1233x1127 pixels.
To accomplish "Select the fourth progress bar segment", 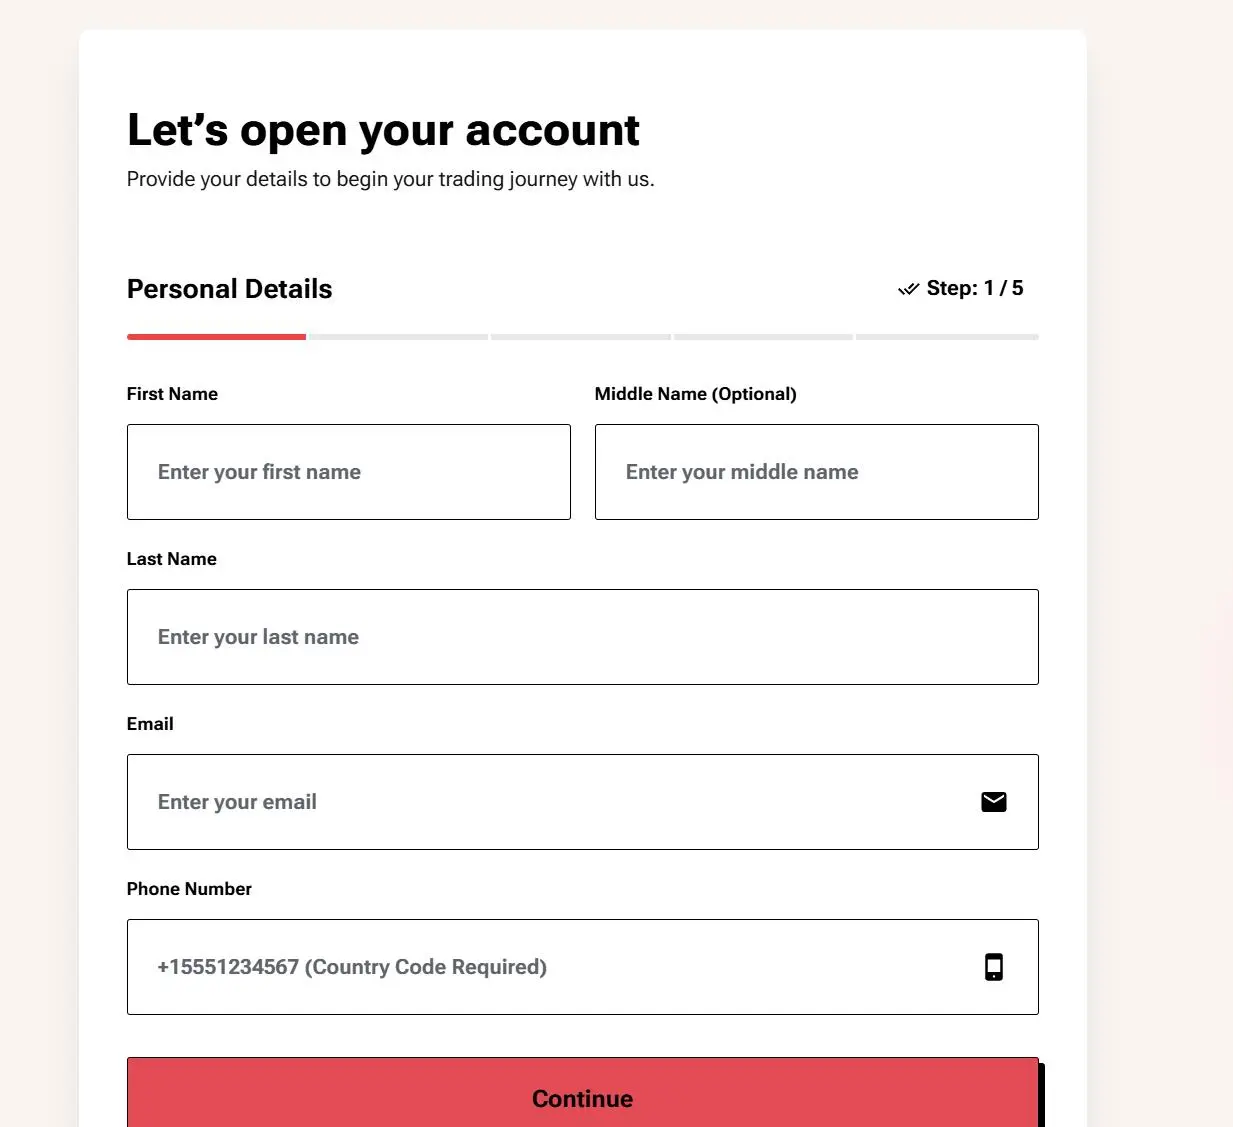I will click(x=764, y=337).
